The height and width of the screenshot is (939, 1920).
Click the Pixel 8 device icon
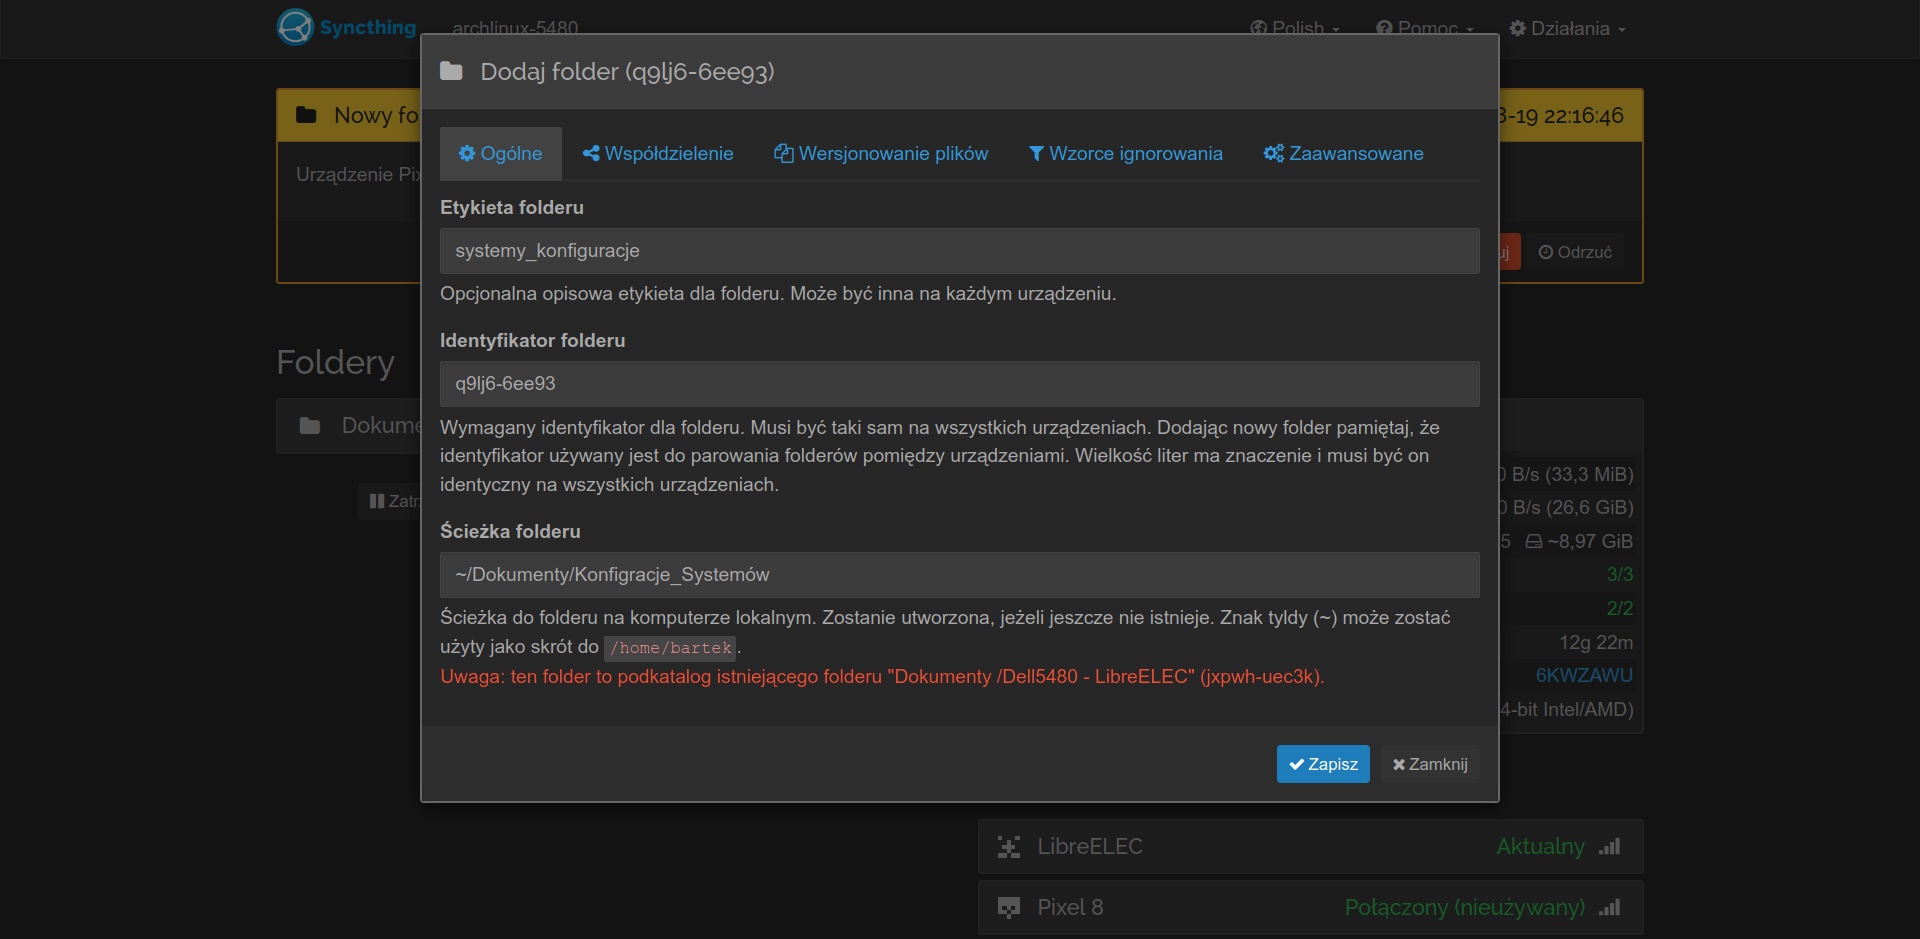pos(1009,908)
